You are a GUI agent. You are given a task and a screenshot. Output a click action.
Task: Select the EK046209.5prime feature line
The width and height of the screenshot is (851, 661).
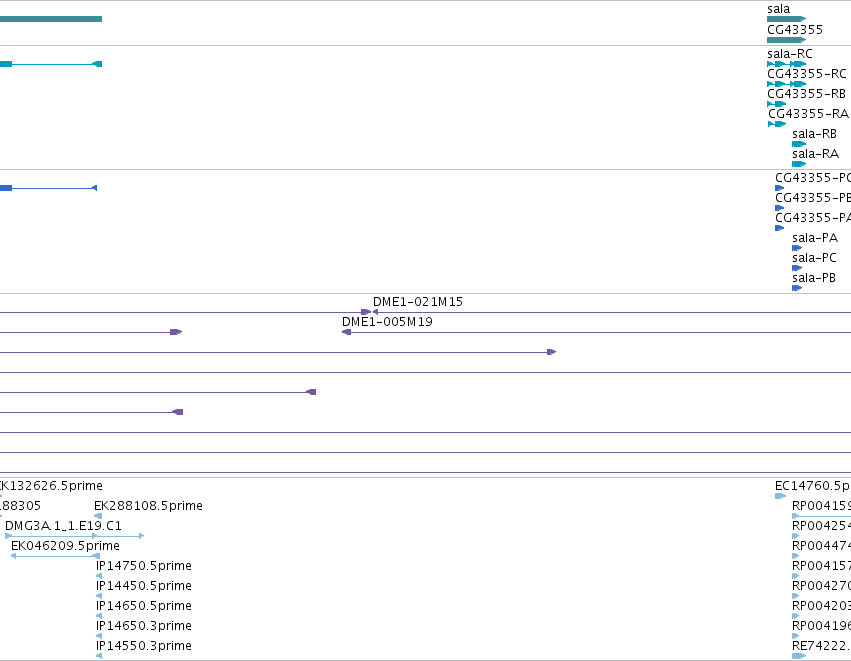[x=55, y=556]
